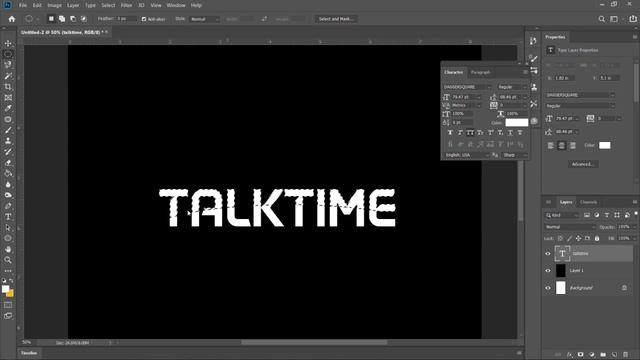Click the Subtract from selection icon
Screen dimensions: 640x360
73,19
